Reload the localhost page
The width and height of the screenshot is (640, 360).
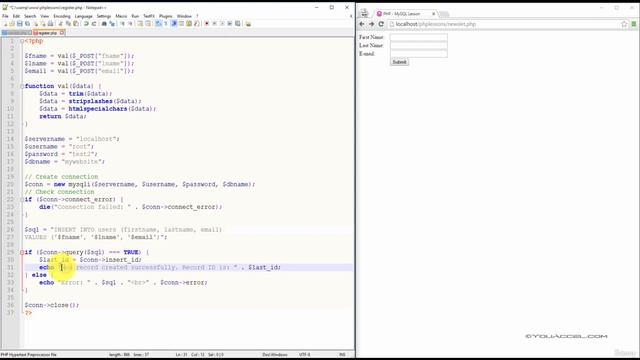381,24
